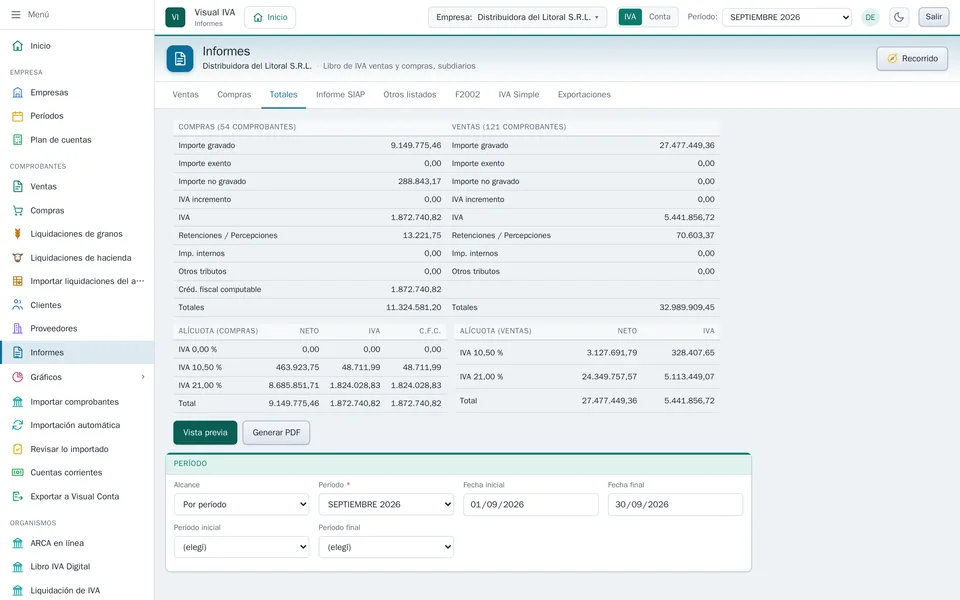Click the ARCA en línea bank icon
Viewport: 960px width, 600px height.
pyautogui.click(x=18, y=543)
